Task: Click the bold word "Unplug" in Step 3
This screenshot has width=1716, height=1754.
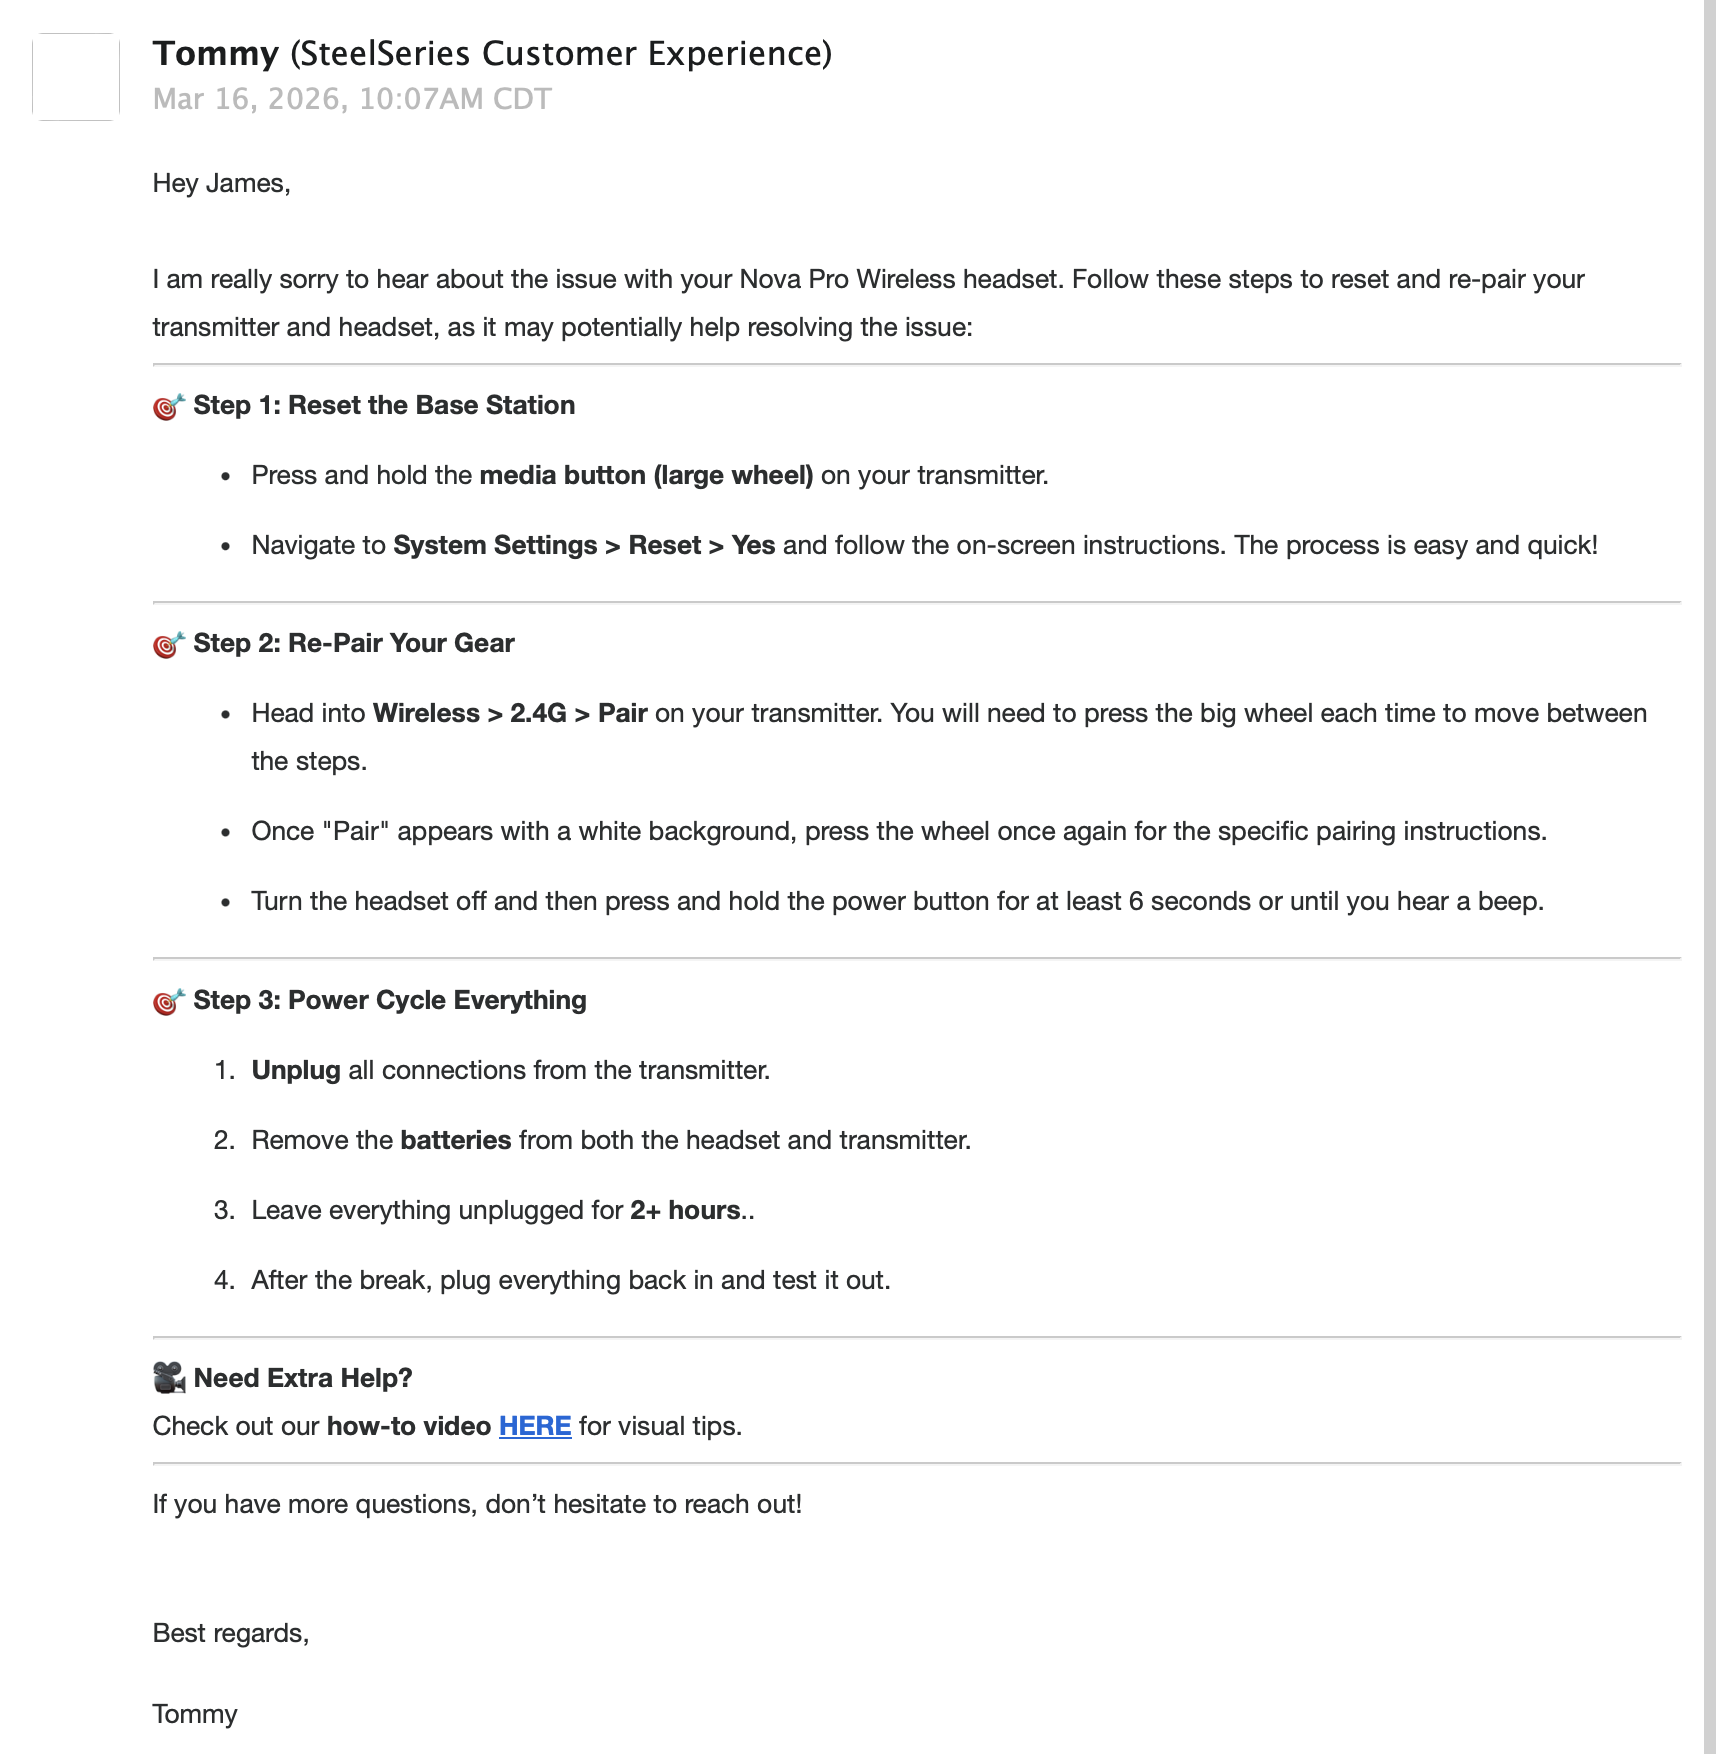Action: [296, 1070]
